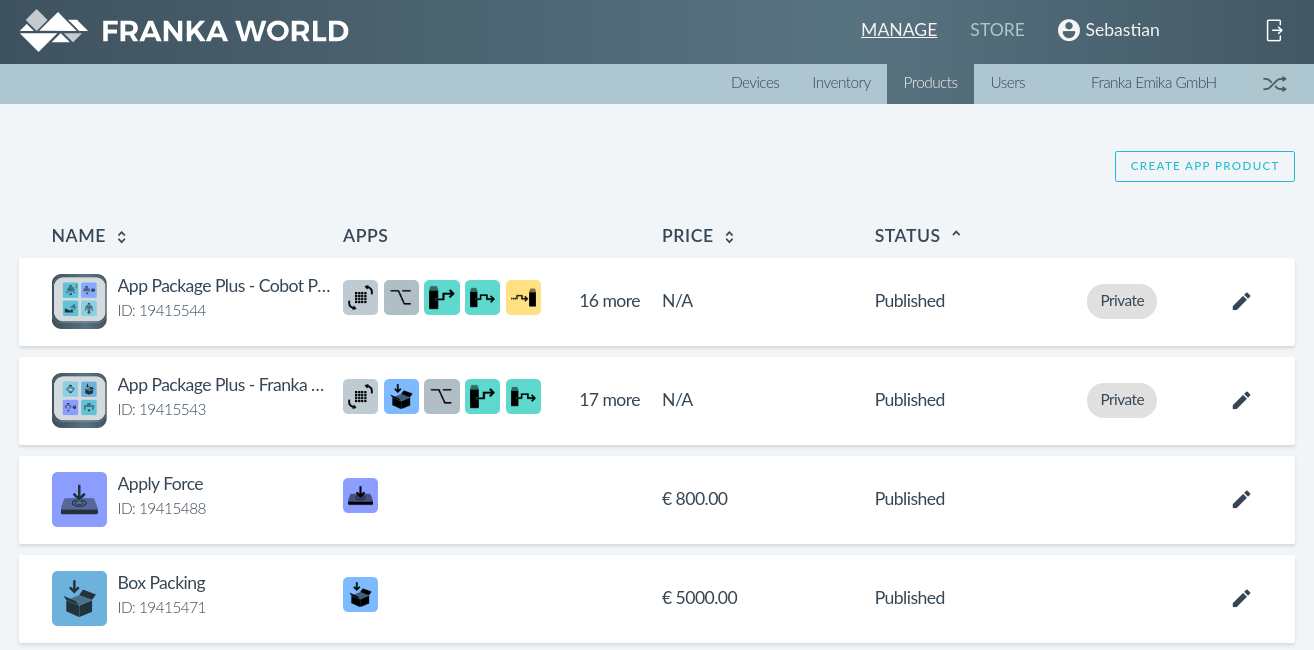
Task: Click ID: 19415471
Action: pos(162,608)
